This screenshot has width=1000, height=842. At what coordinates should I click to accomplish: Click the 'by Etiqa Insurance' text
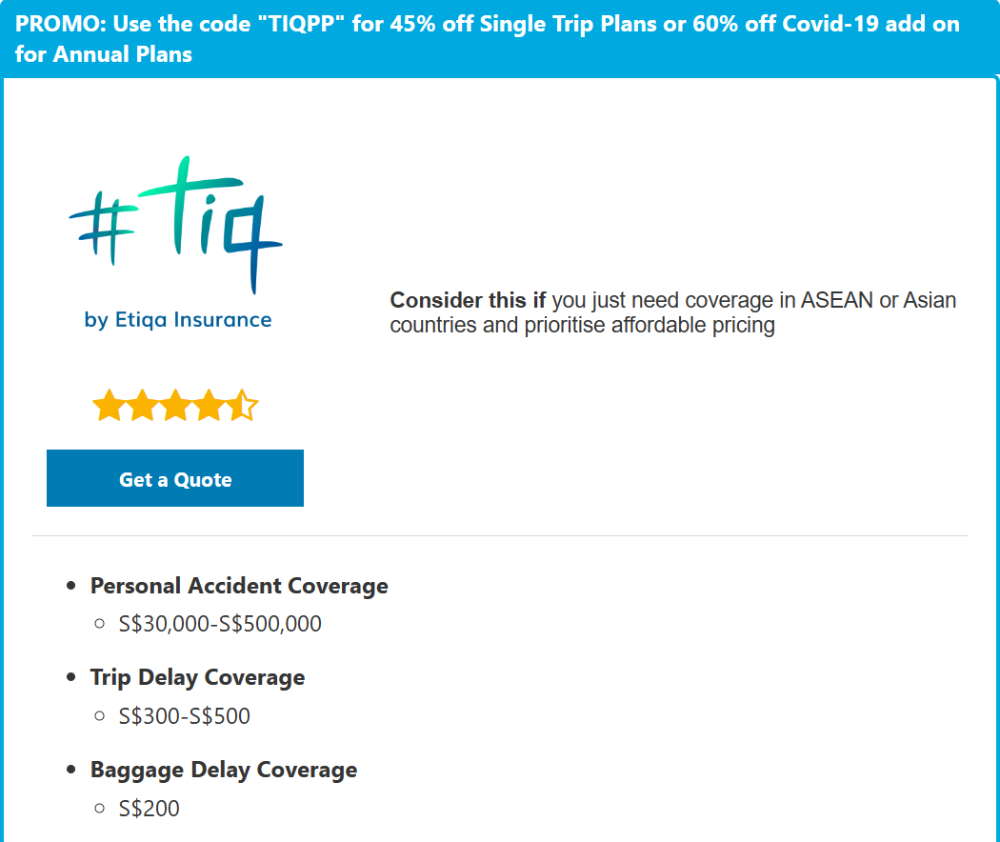point(178,320)
